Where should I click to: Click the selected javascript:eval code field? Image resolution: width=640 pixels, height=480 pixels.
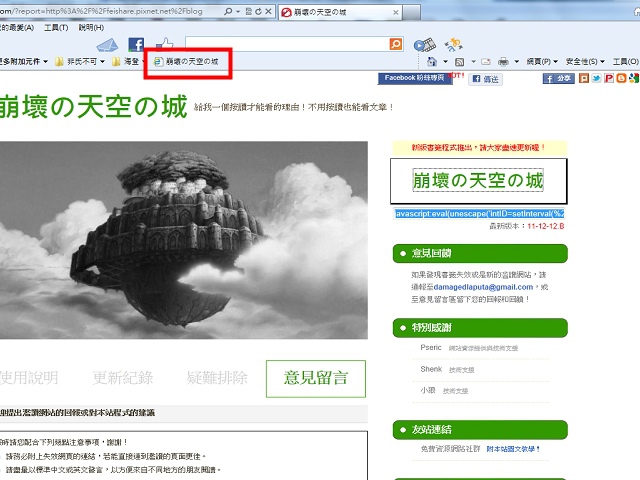point(479,213)
